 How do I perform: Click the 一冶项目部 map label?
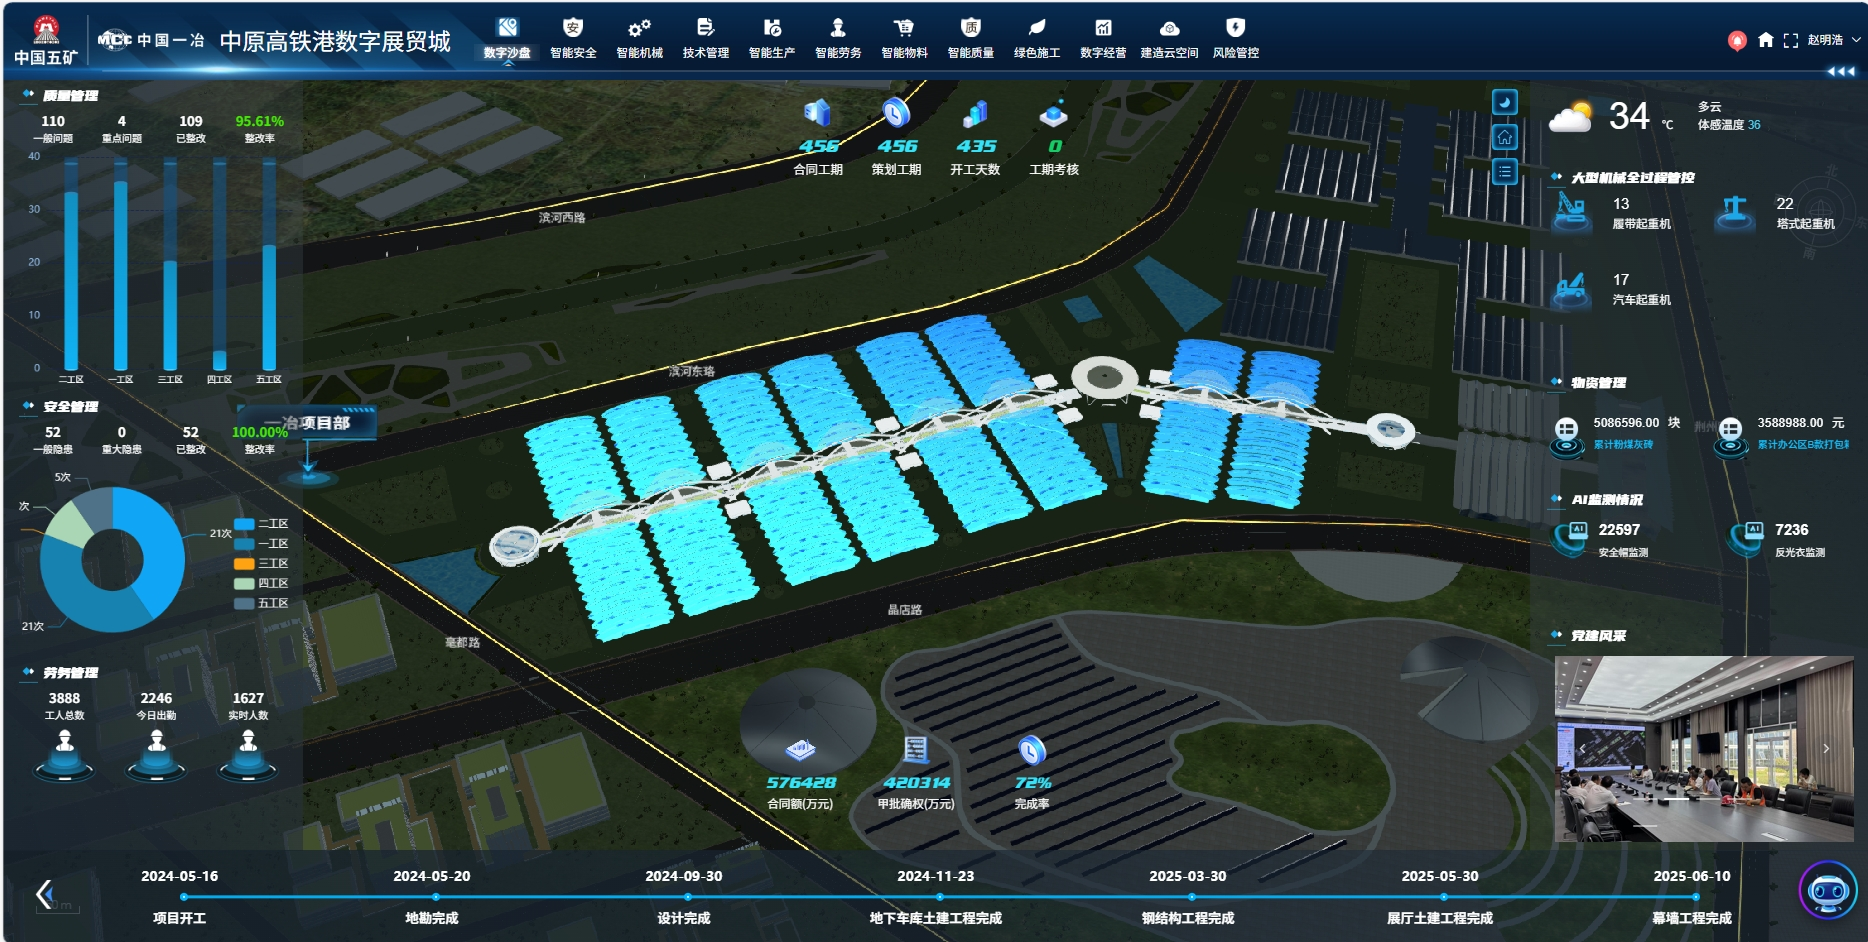[x=308, y=423]
